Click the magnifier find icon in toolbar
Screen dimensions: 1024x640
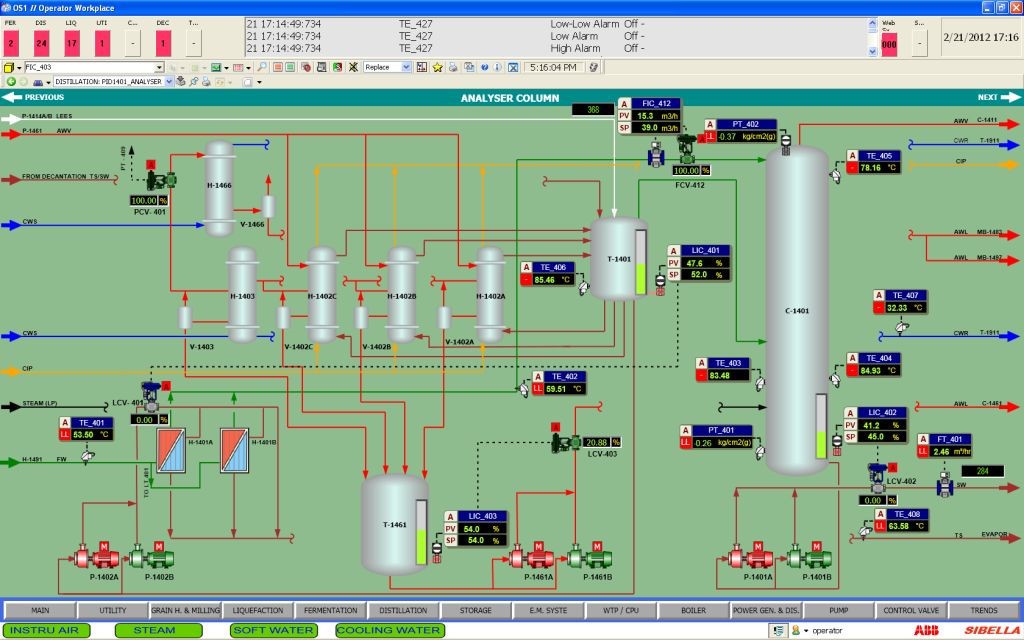click(263, 67)
